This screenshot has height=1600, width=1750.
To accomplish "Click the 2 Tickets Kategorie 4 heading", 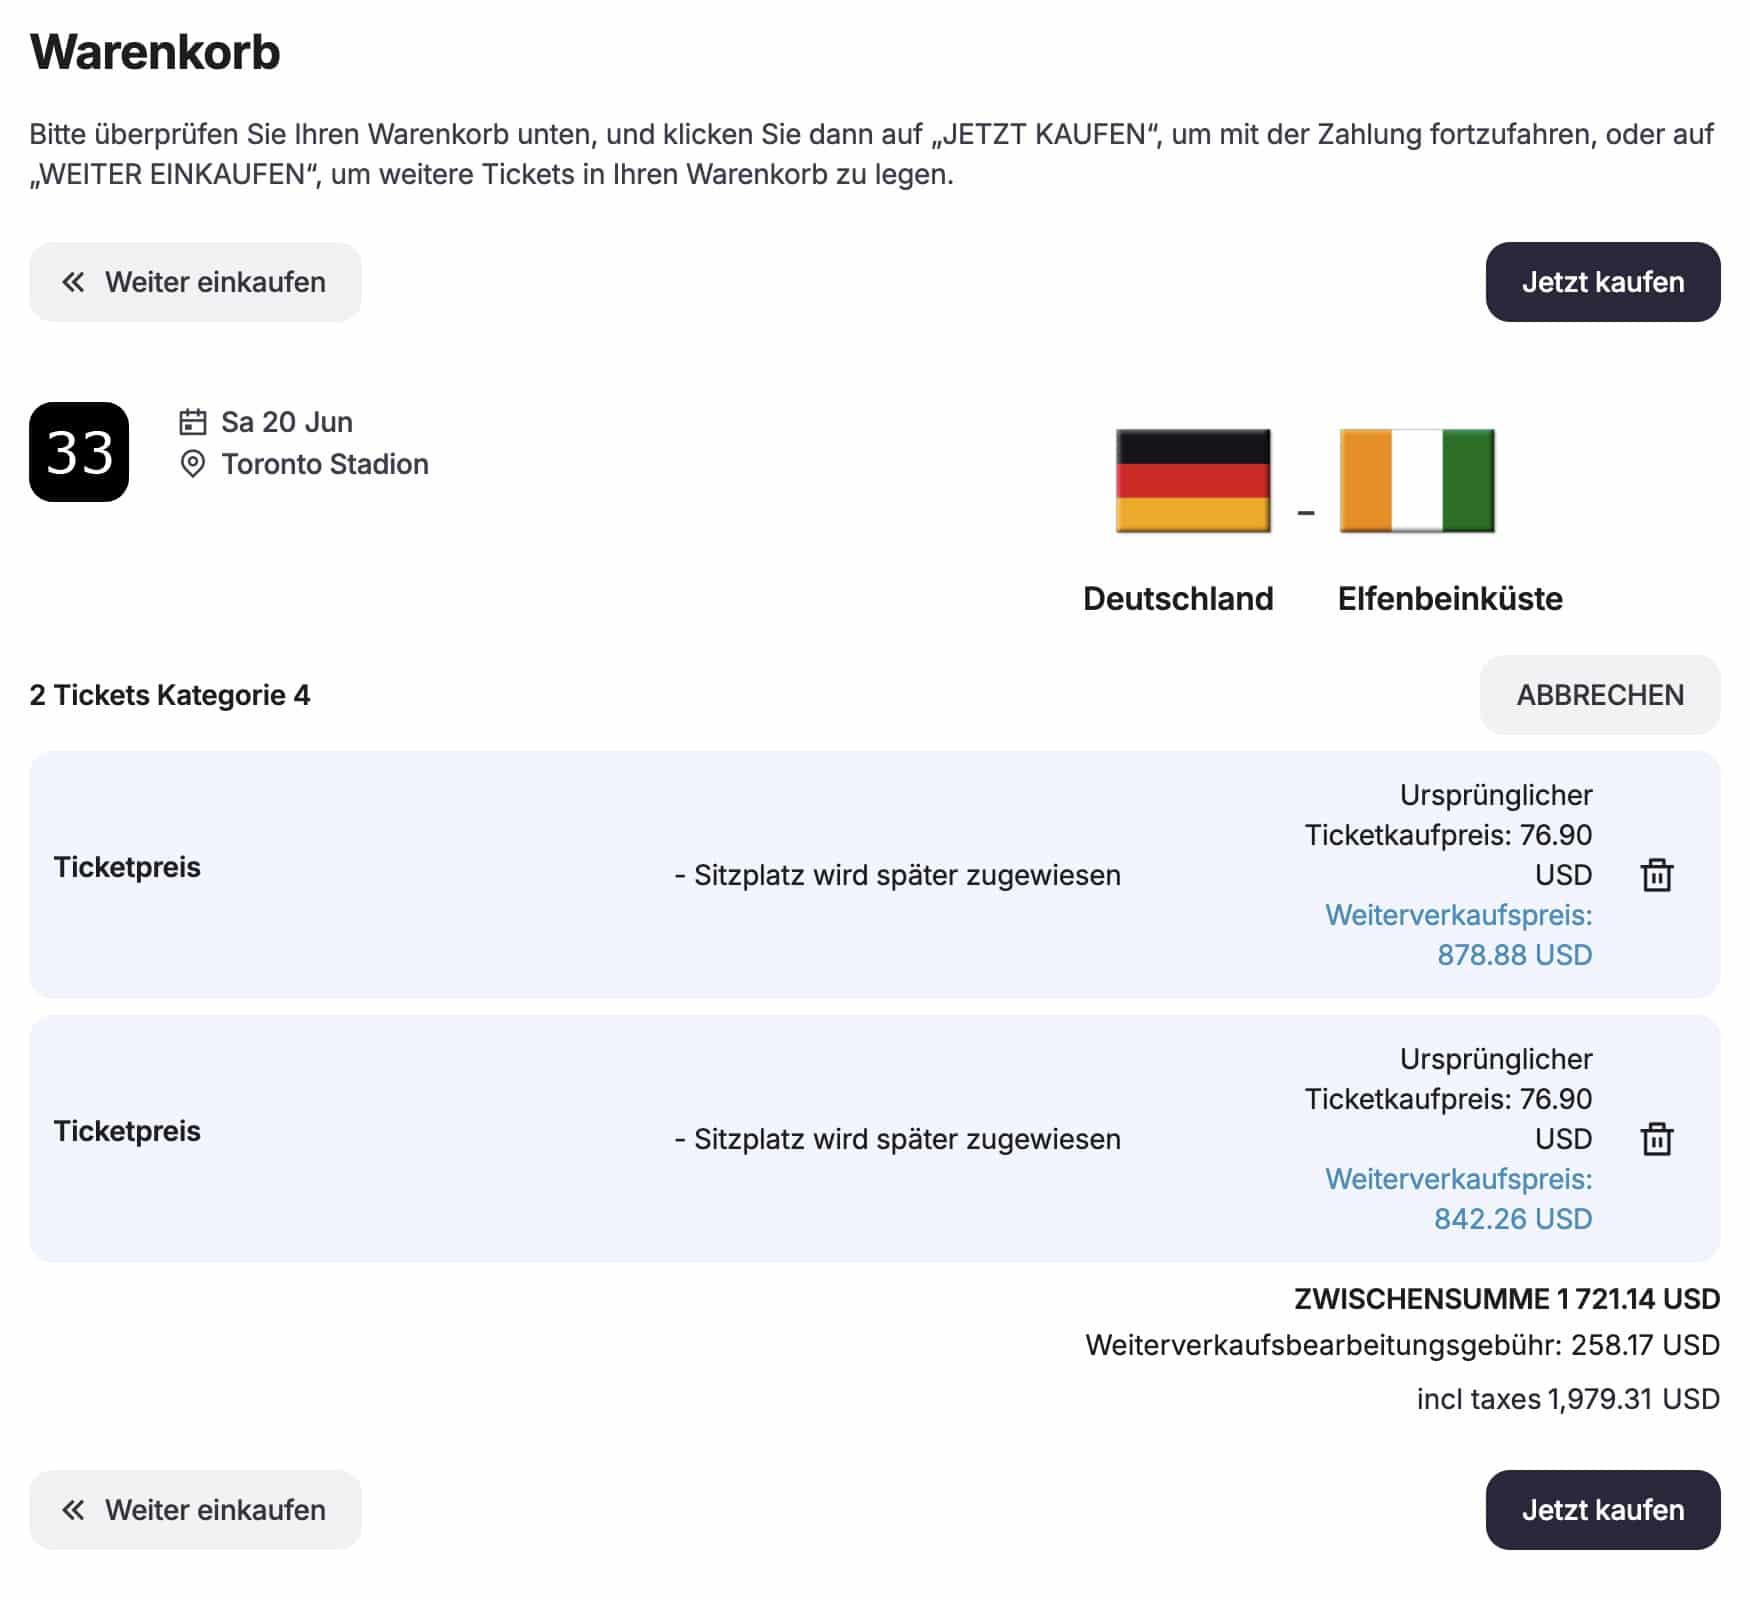I will coord(170,695).
